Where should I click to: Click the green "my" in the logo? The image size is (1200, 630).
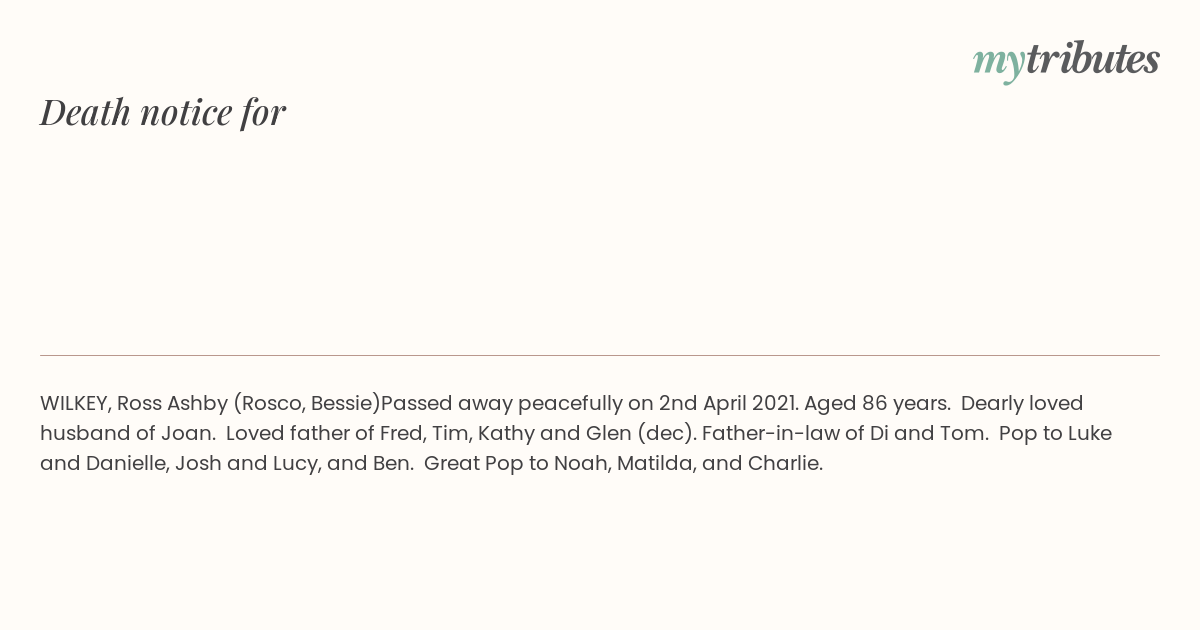click(998, 63)
